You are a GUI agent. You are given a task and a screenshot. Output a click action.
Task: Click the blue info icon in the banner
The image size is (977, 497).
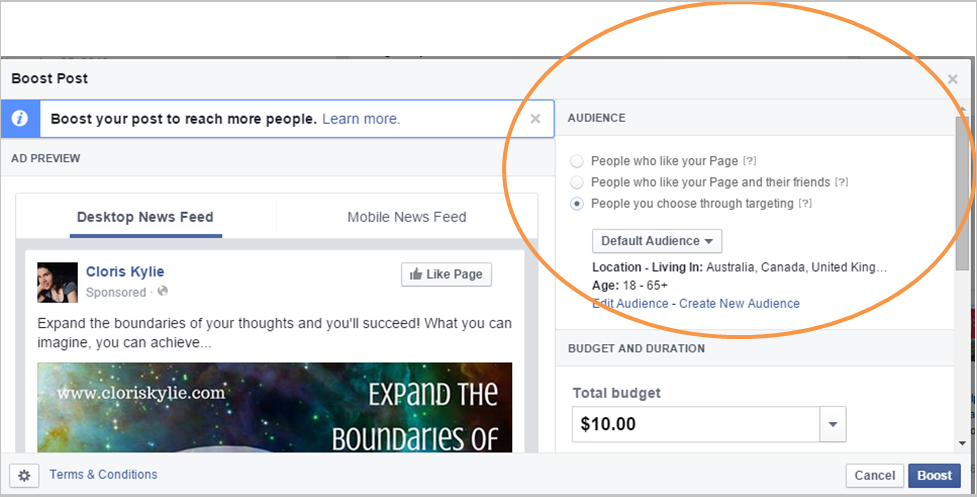[20, 118]
